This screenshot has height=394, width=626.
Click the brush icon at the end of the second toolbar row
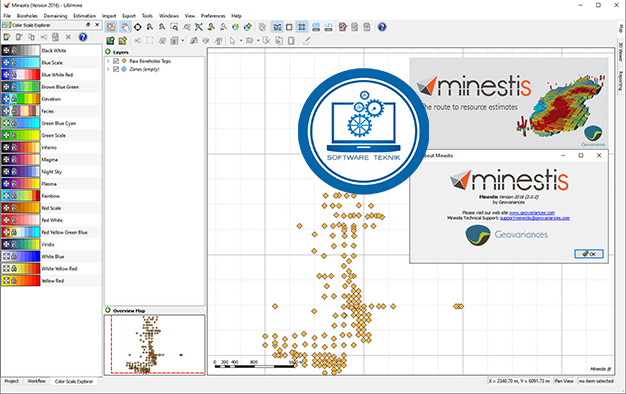(x=306, y=41)
